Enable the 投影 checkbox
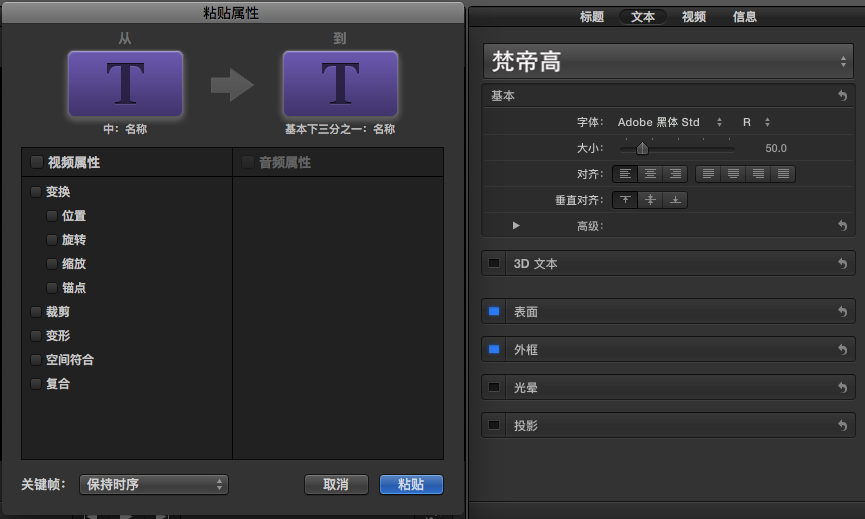This screenshot has height=519, width=865. (x=494, y=425)
